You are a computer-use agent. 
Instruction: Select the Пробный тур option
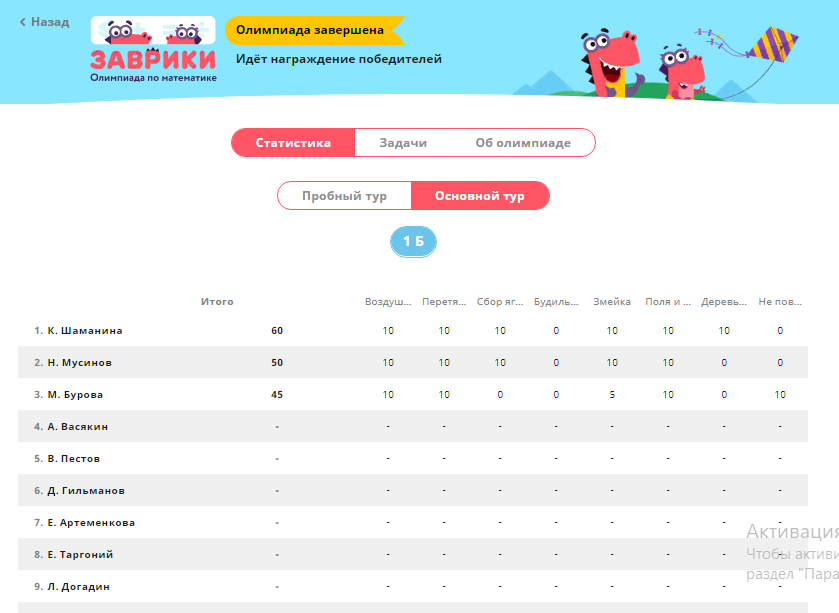tap(344, 196)
